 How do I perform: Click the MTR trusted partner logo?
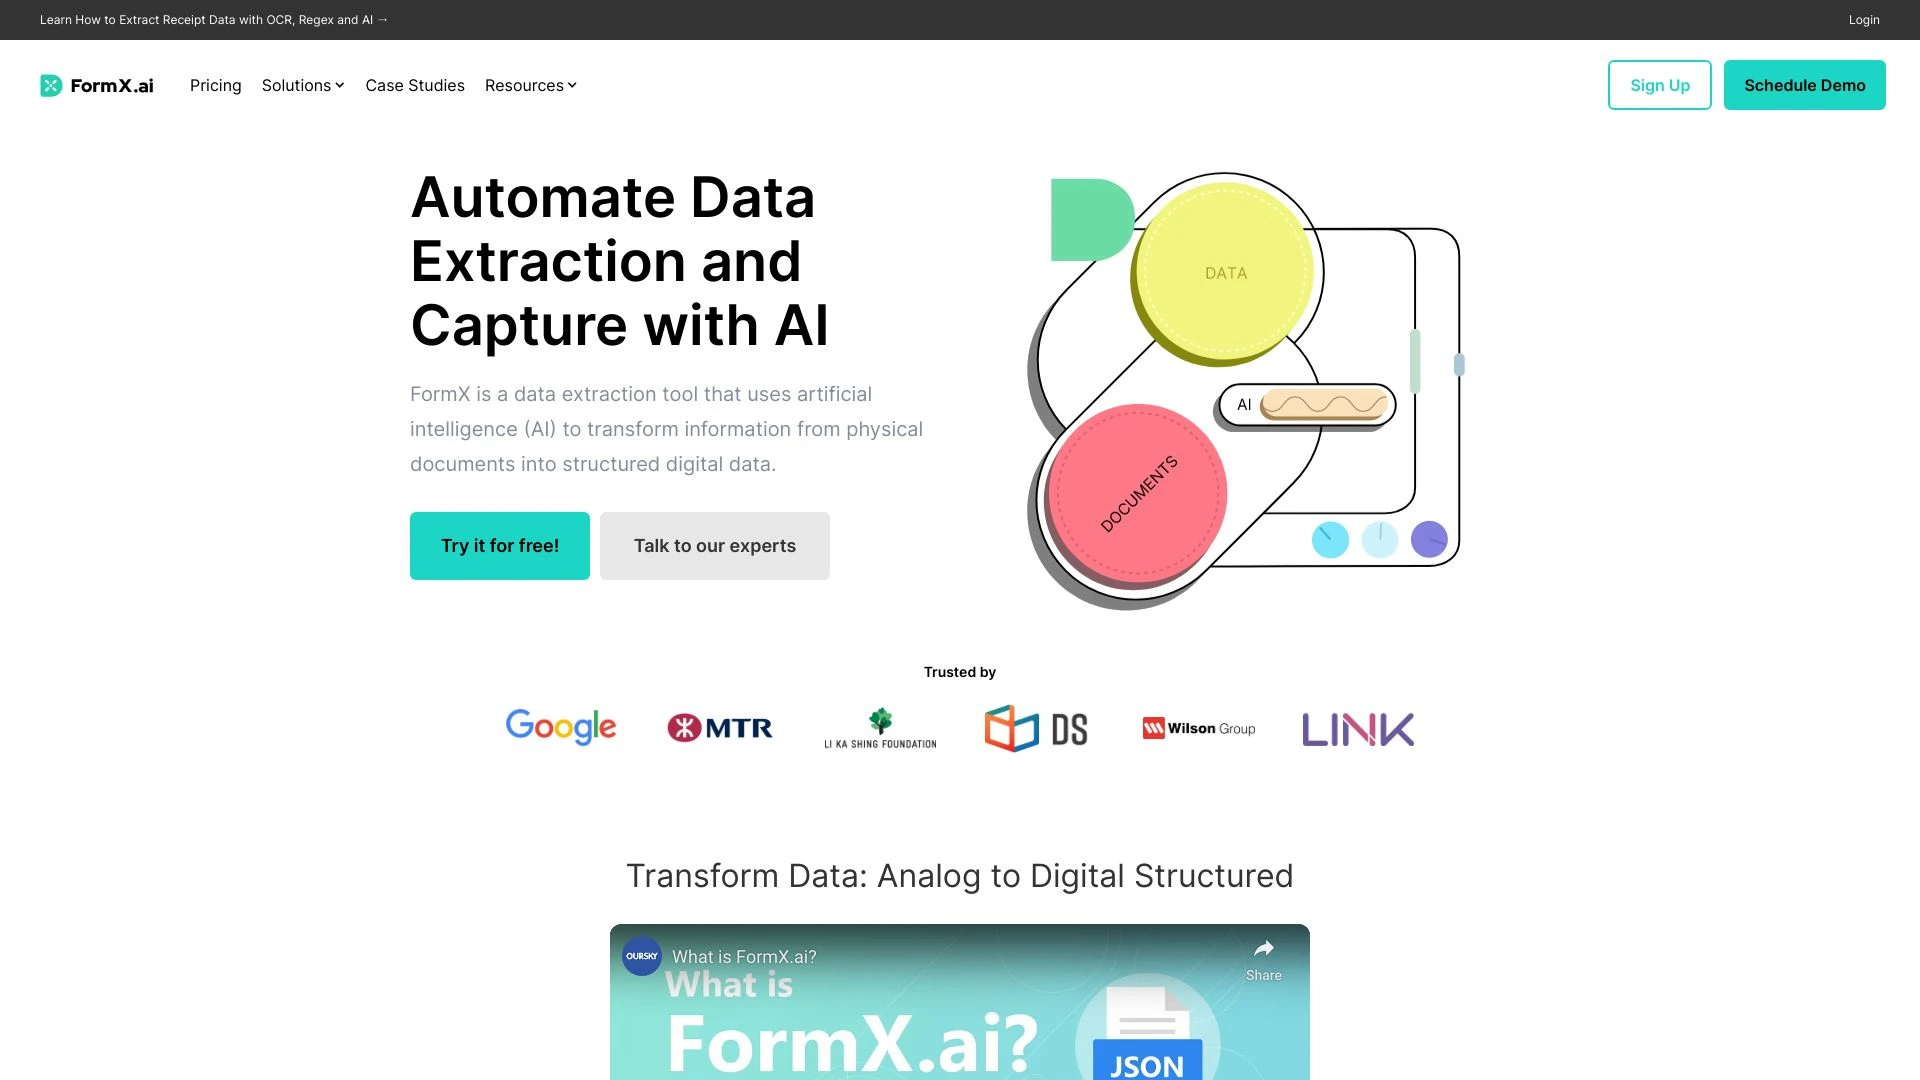point(719,727)
